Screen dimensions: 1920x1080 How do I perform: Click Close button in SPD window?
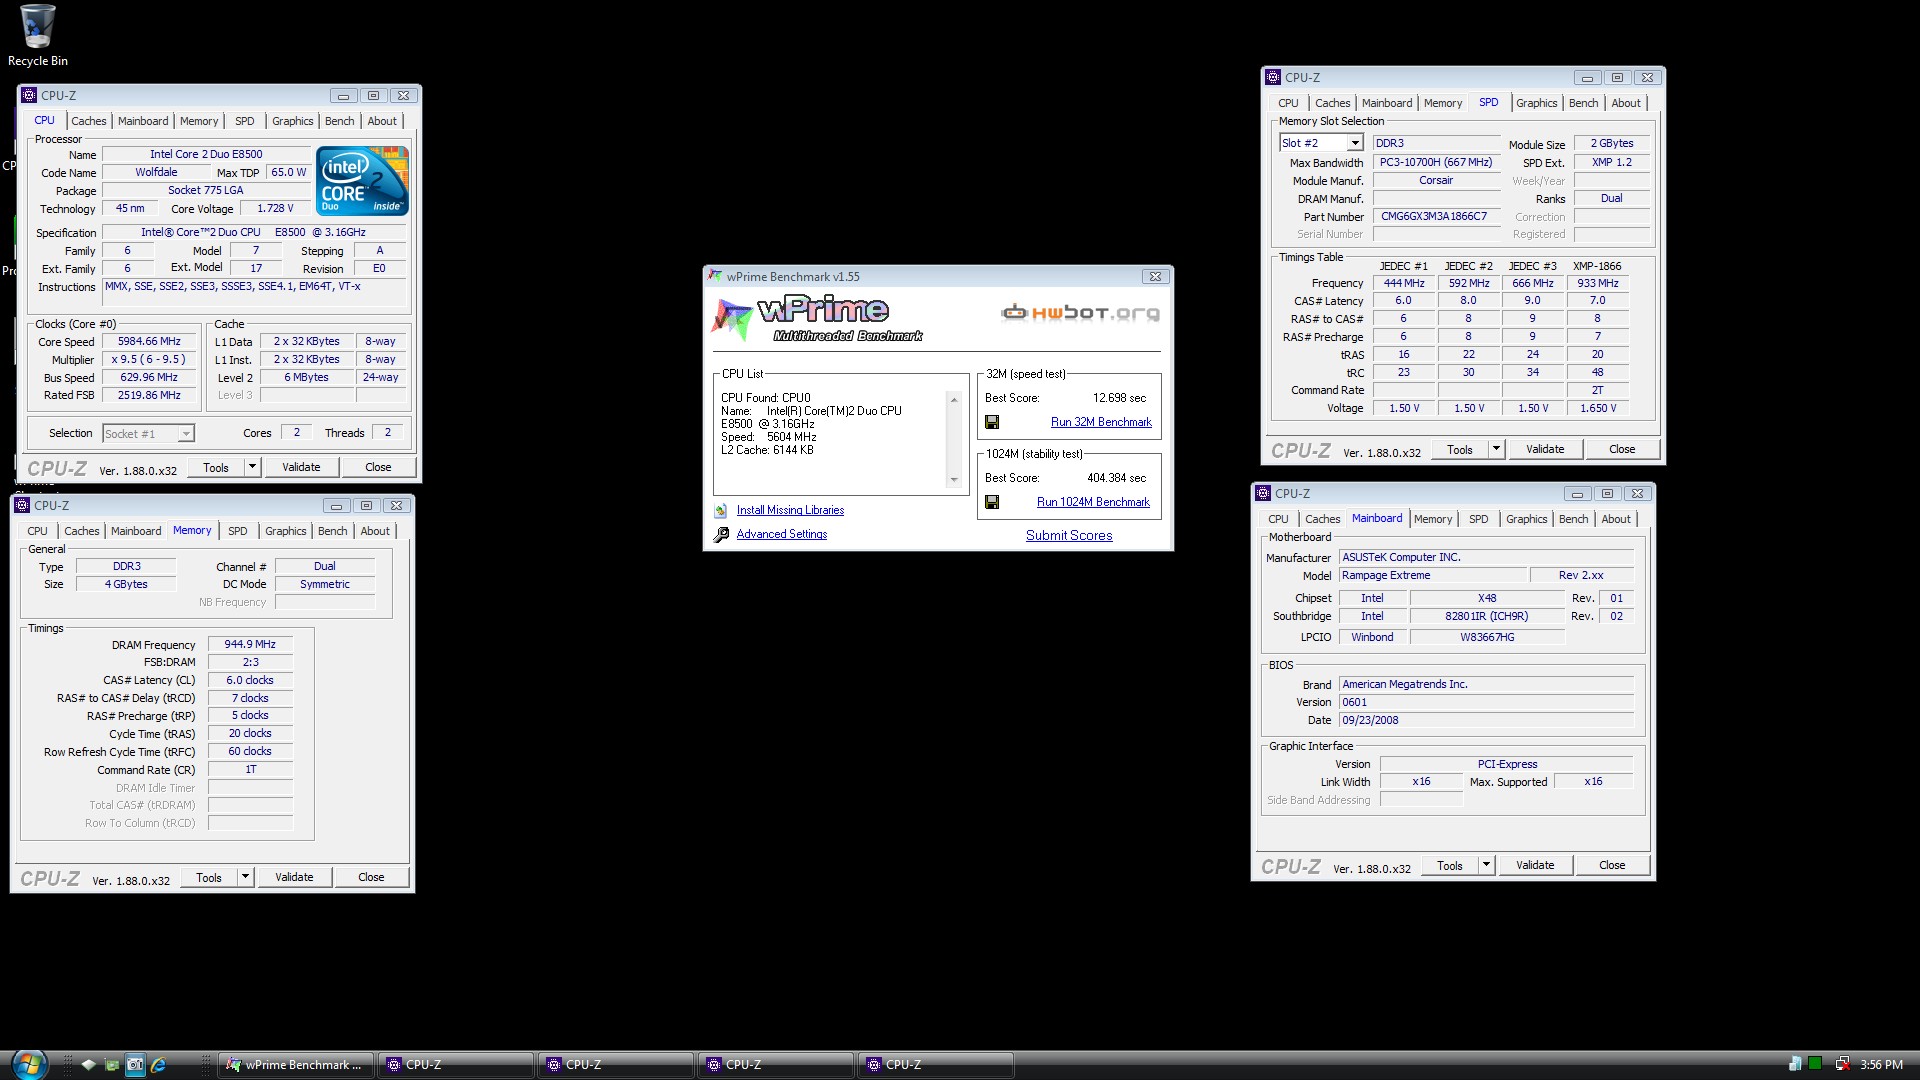(1622, 449)
